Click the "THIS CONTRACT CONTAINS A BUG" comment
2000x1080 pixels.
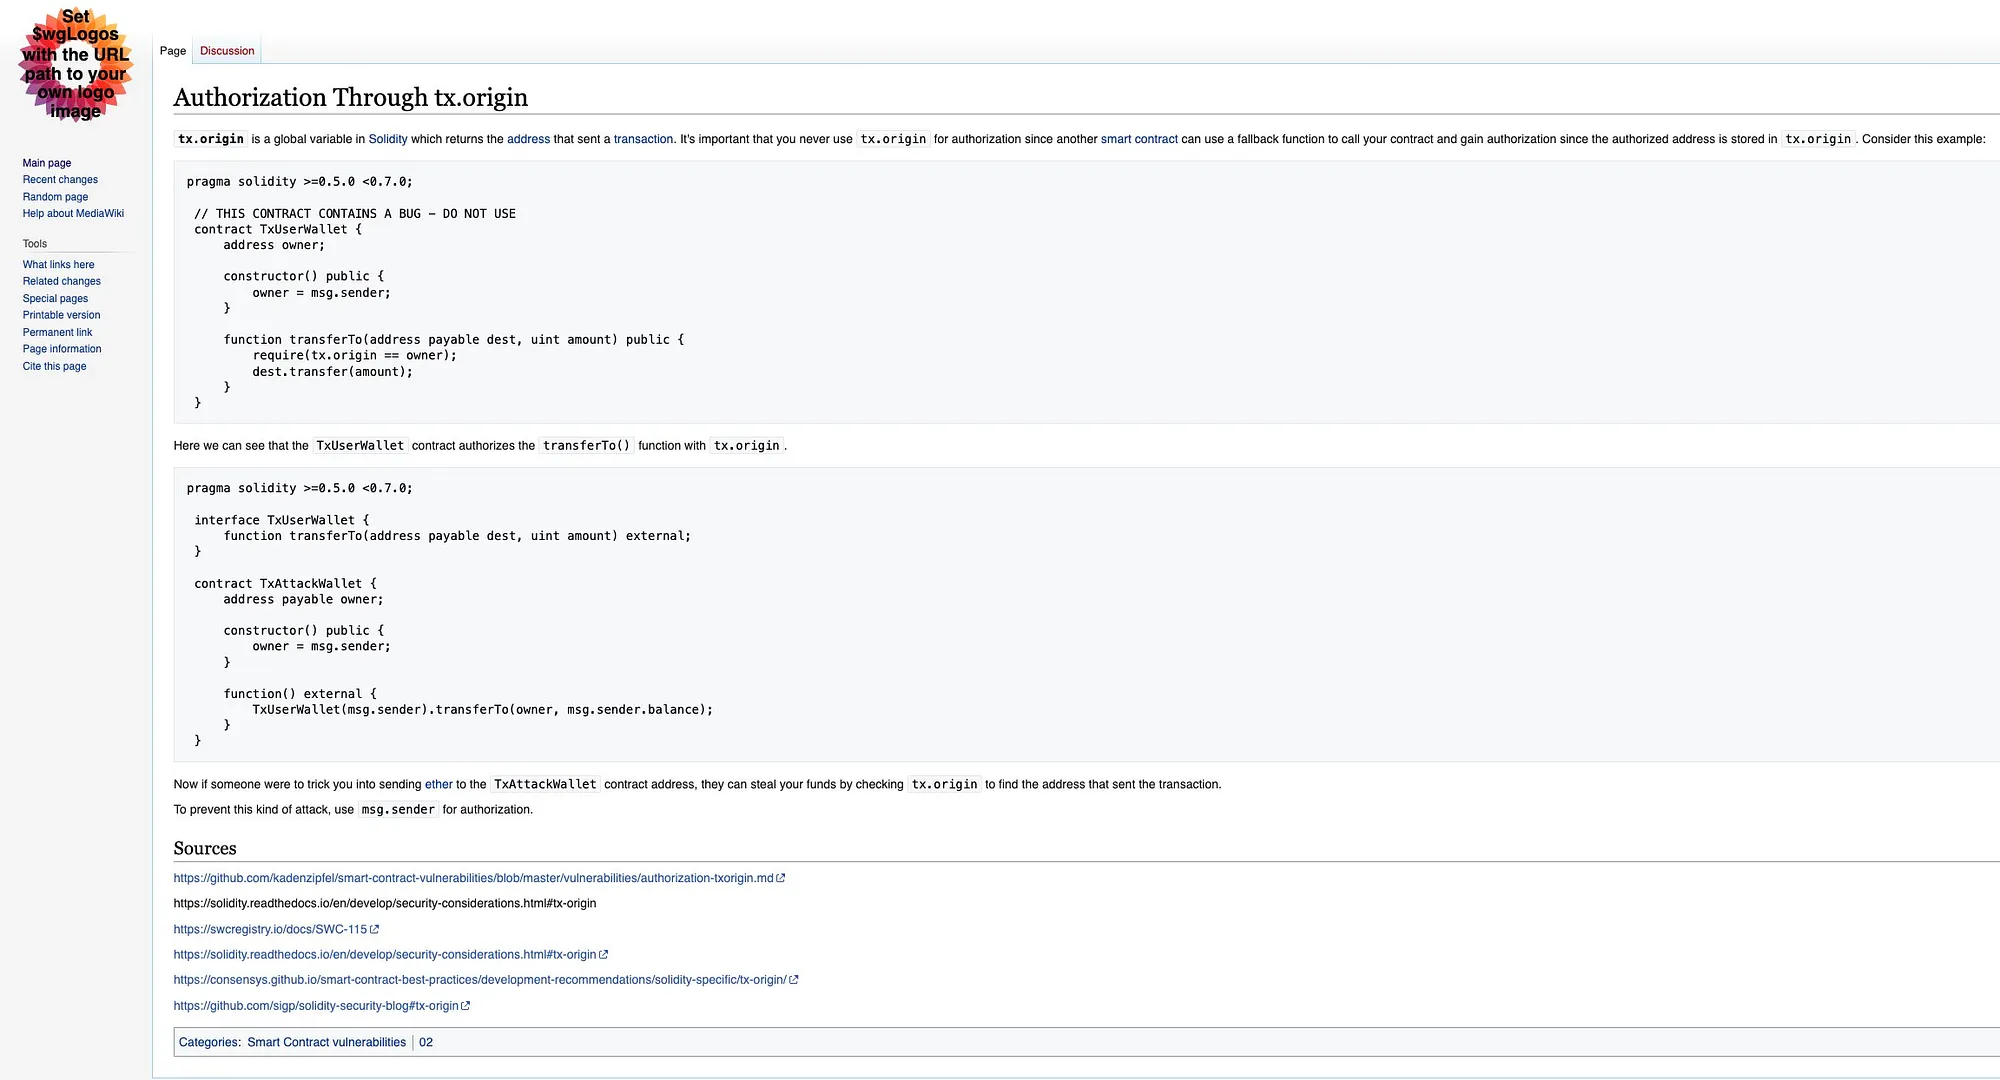click(355, 214)
